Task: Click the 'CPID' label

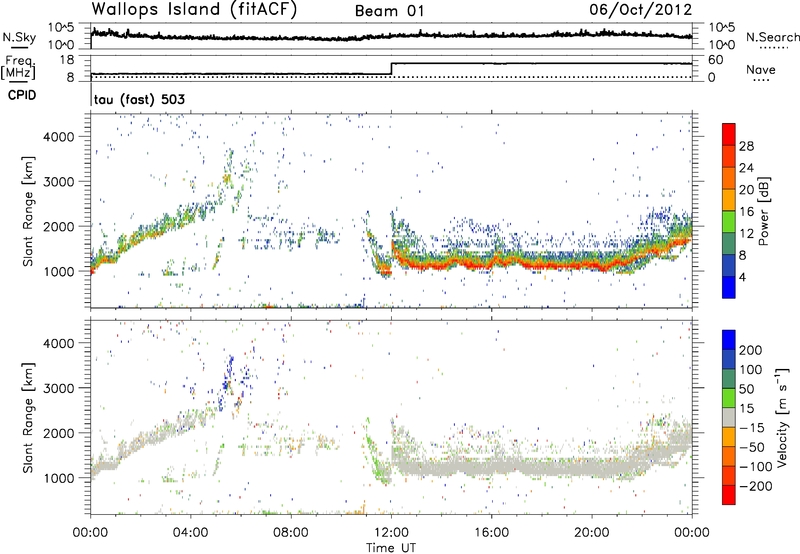Action: pyautogui.click(x=22, y=95)
